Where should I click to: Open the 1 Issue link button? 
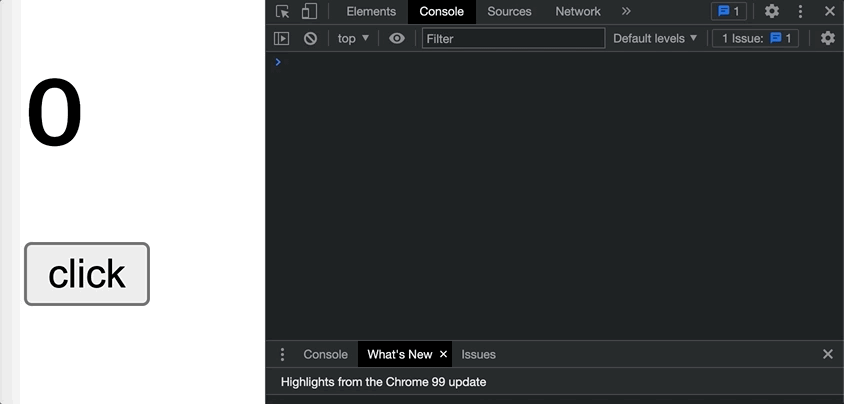point(756,39)
